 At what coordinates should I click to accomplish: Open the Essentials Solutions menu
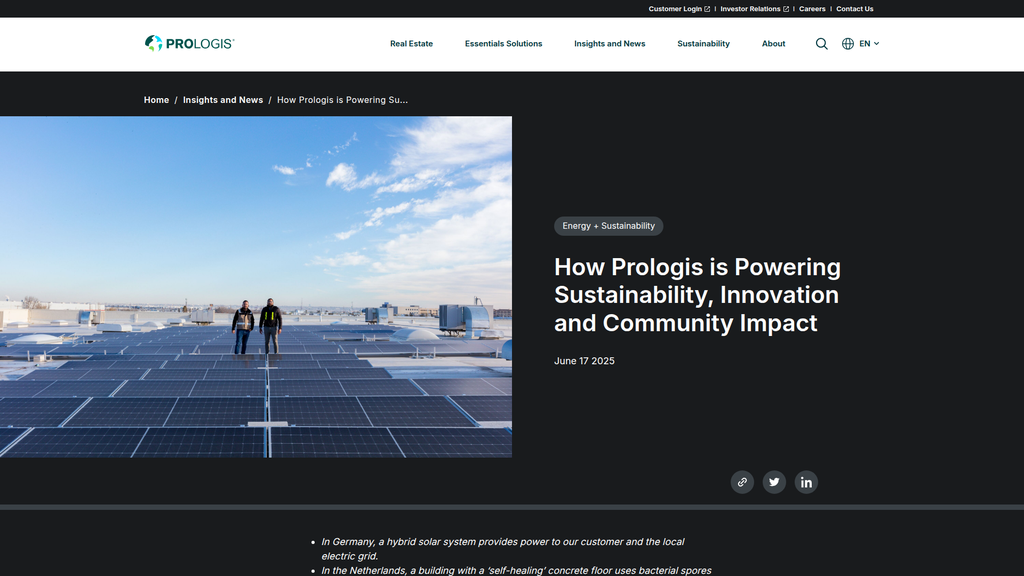504,44
